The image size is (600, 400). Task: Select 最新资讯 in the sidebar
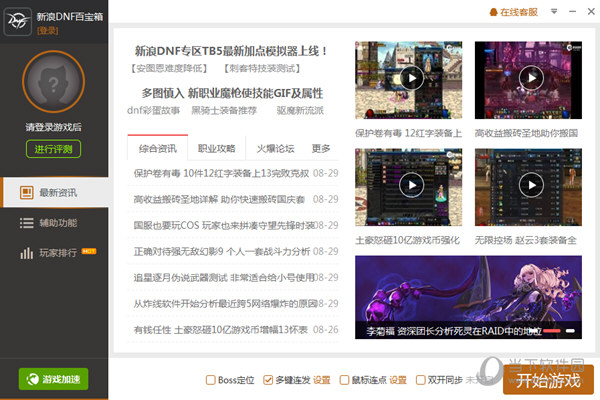click(54, 192)
